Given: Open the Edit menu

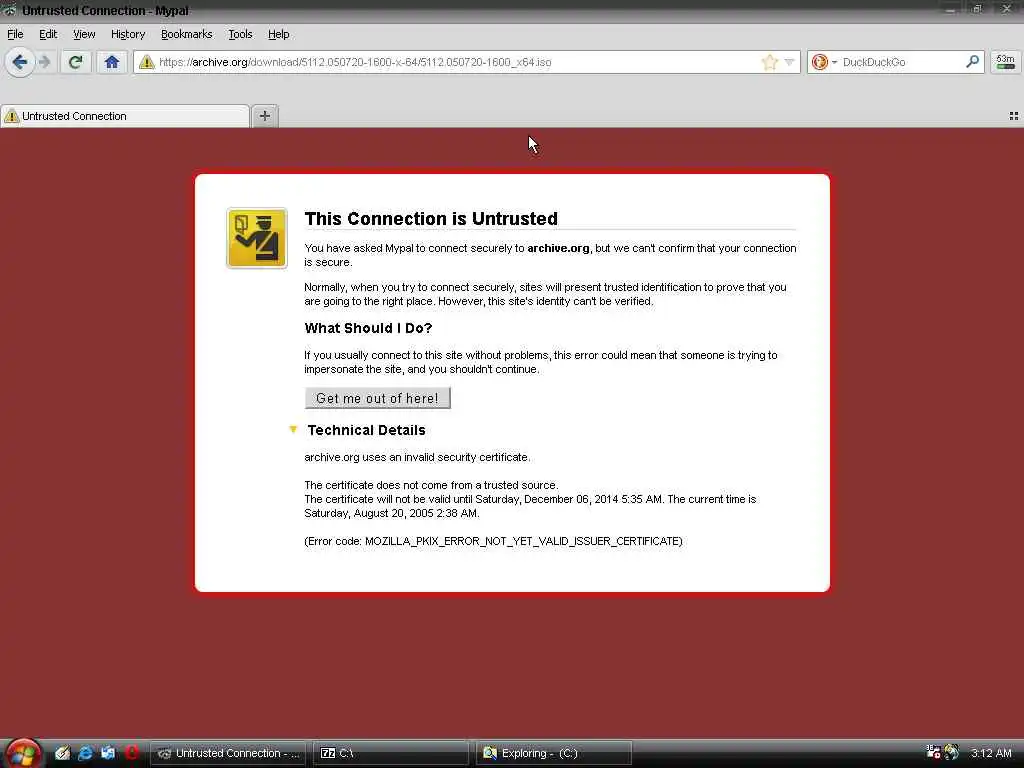Looking at the screenshot, I should [48, 34].
